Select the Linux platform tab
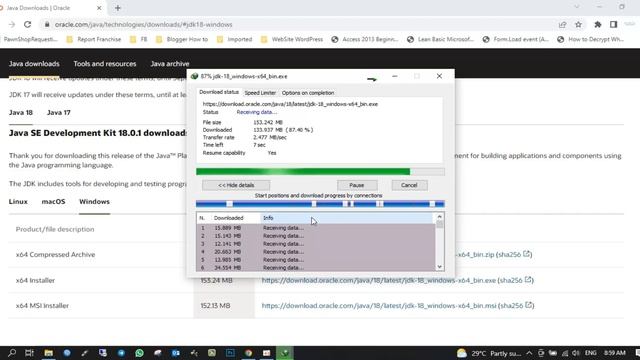640x360 pixels. tap(18, 202)
